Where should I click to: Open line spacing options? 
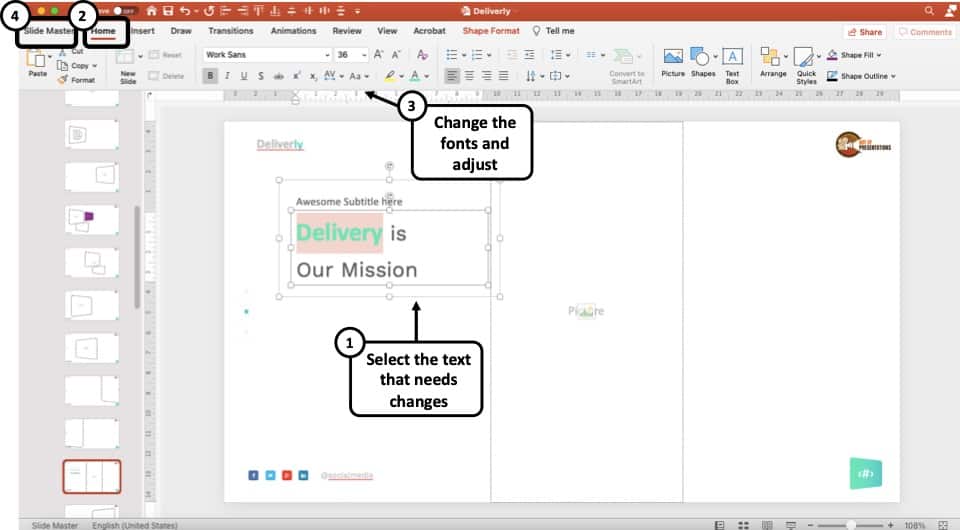click(x=560, y=54)
